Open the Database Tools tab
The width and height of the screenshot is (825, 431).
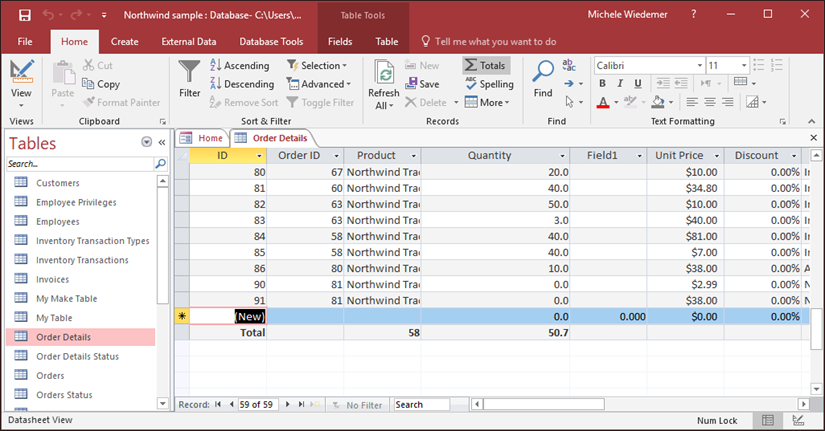coord(271,42)
